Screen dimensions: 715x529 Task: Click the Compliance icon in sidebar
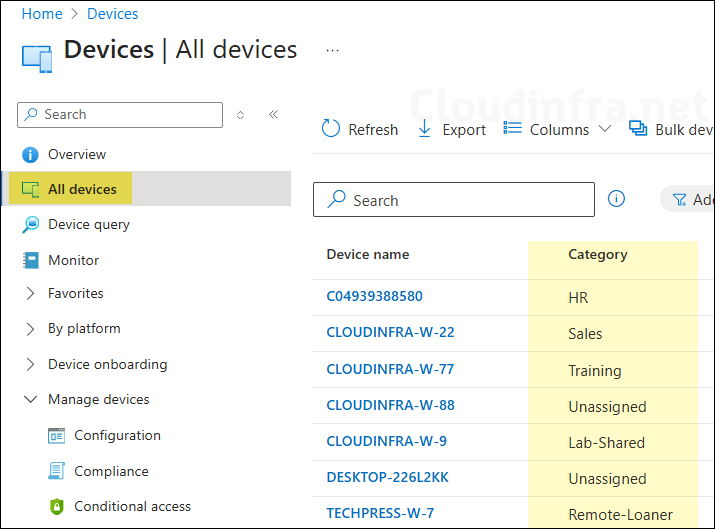(56, 471)
